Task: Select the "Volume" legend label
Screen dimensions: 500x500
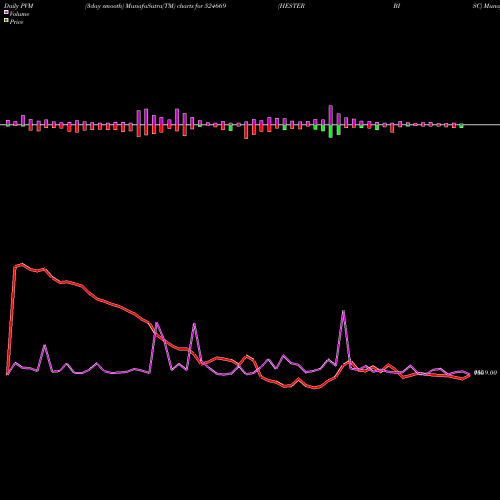Action: 19,14
